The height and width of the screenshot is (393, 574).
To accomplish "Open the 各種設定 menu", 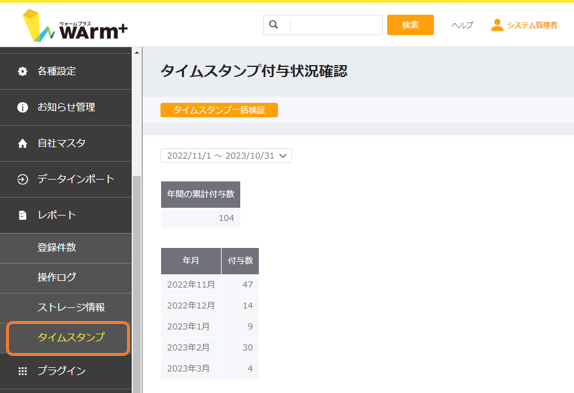I will coord(66,71).
